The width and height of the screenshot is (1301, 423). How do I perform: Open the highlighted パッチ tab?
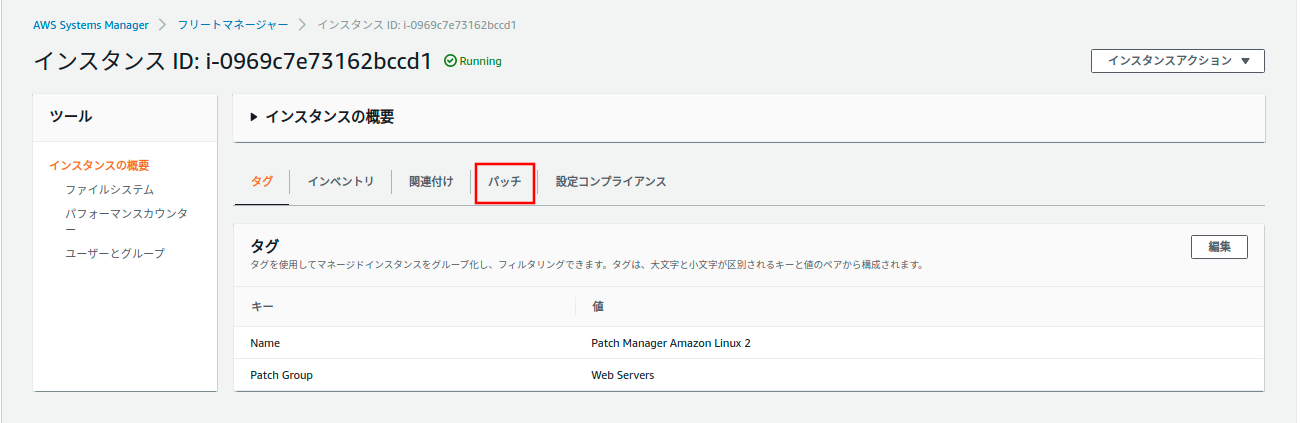(505, 183)
